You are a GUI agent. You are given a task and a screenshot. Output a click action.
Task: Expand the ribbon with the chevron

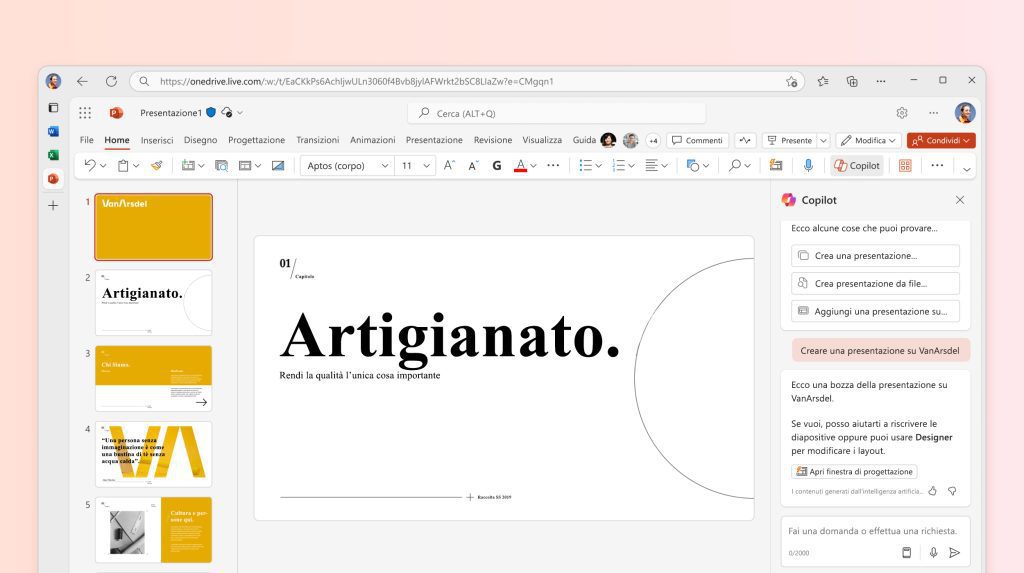tap(967, 169)
